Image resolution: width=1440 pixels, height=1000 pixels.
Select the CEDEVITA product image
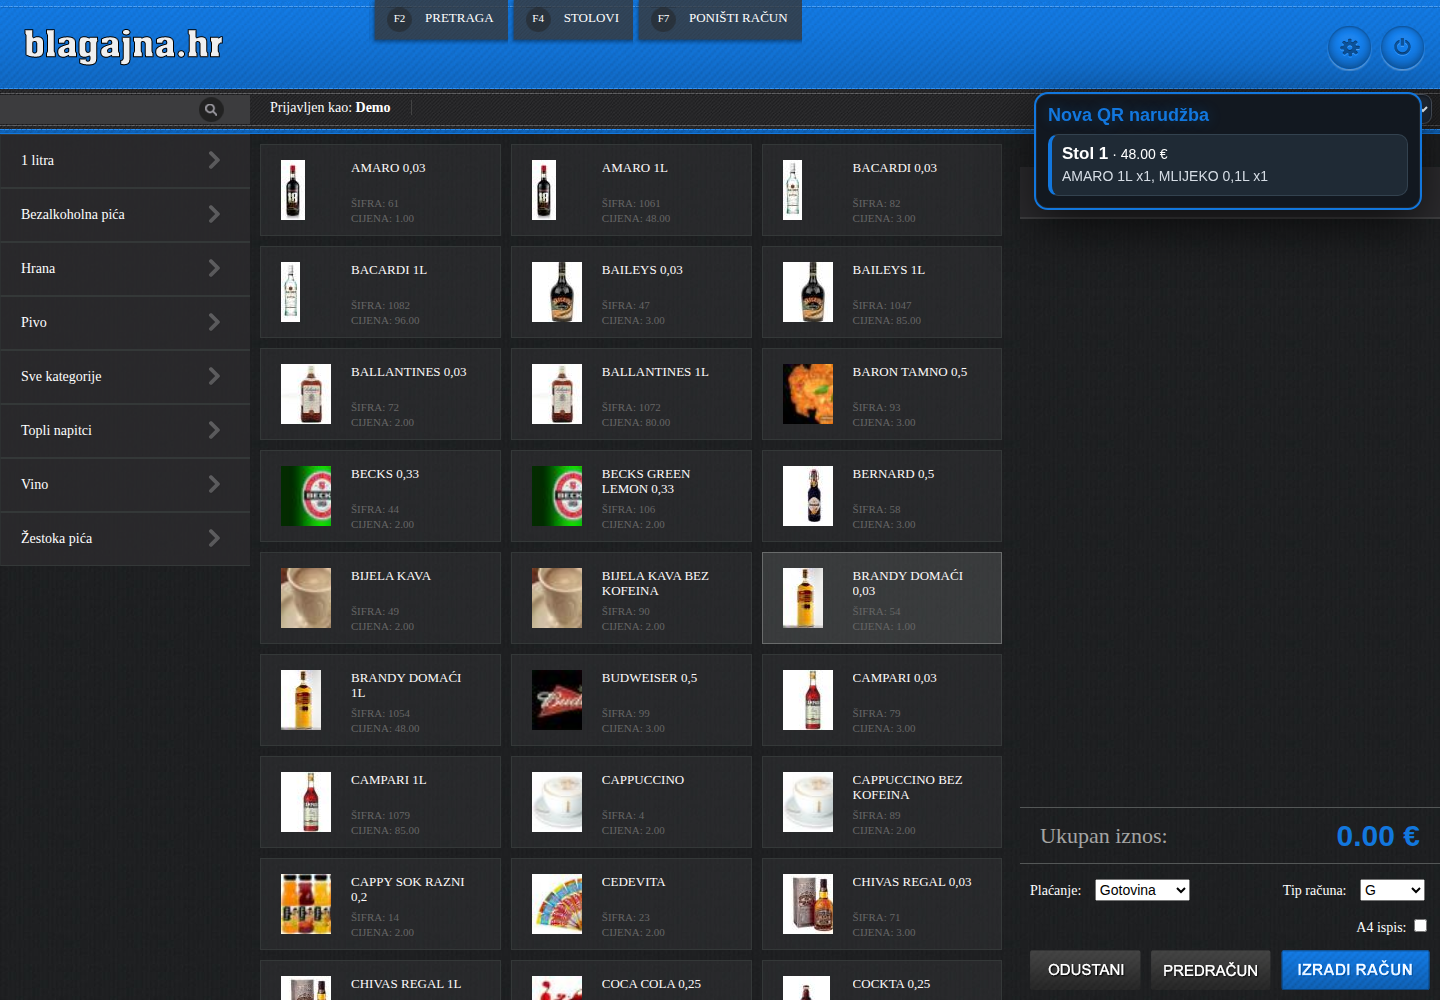(x=557, y=904)
